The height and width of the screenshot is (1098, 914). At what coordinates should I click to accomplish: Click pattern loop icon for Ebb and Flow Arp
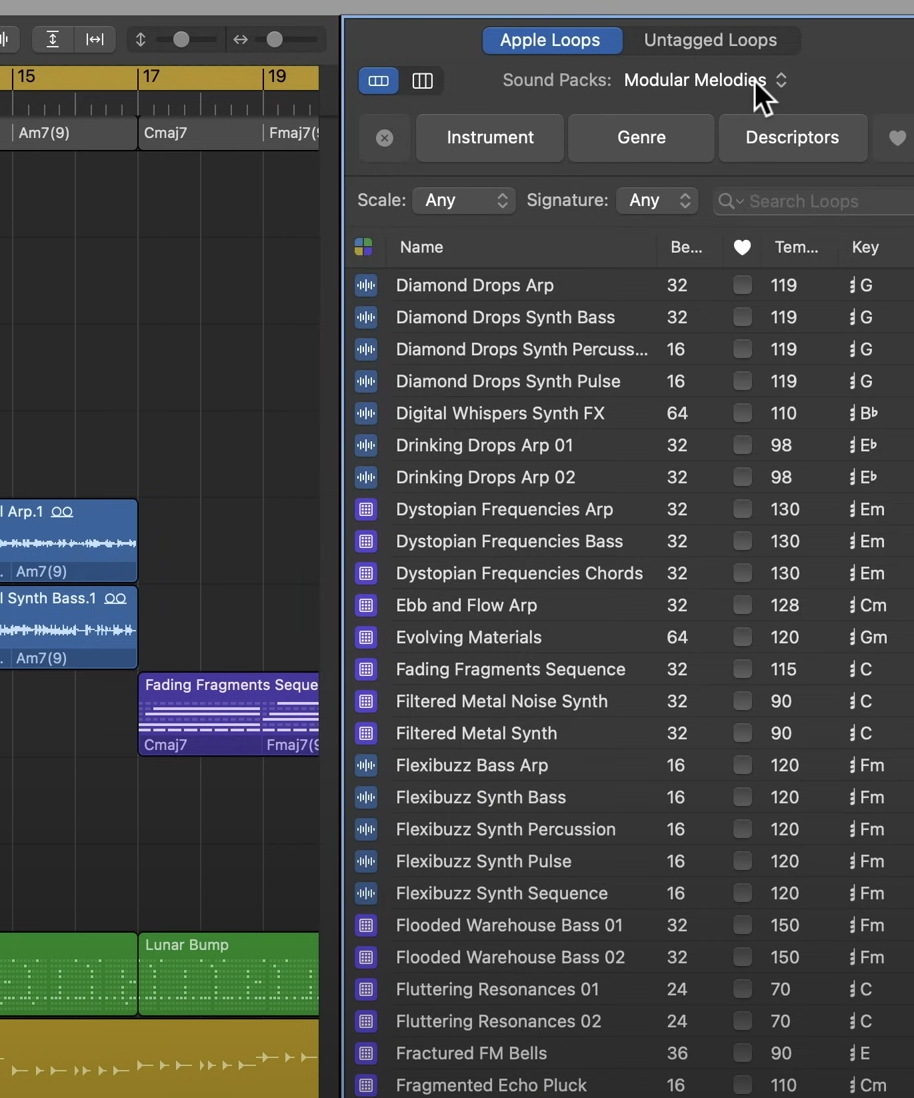(x=366, y=605)
